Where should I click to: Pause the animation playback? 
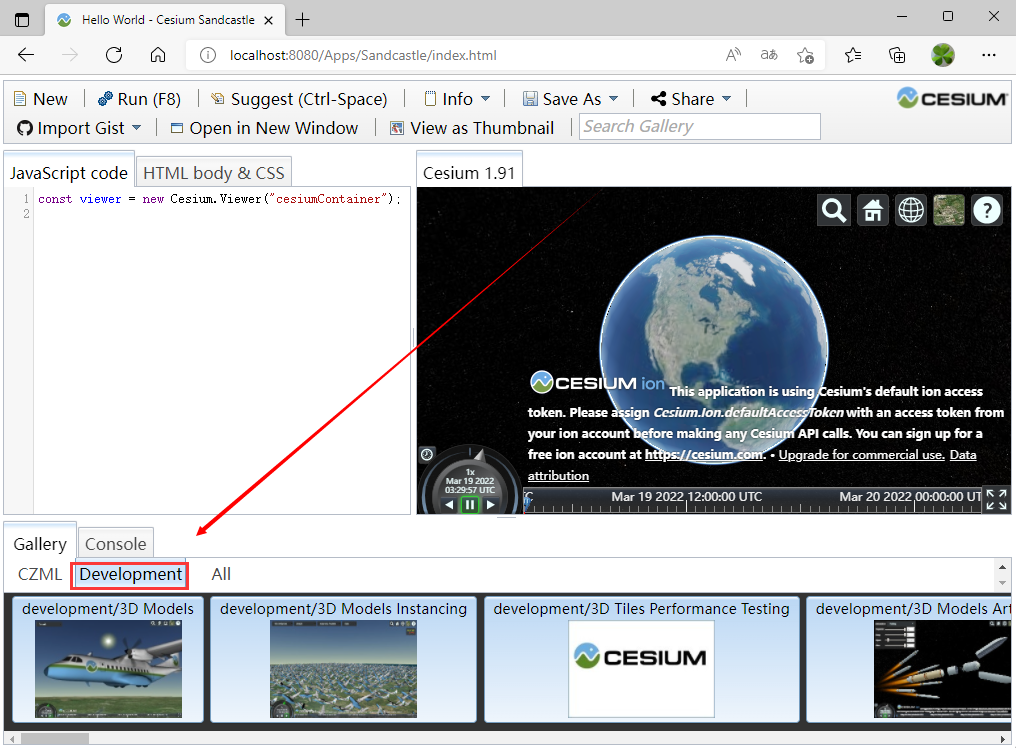point(470,504)
